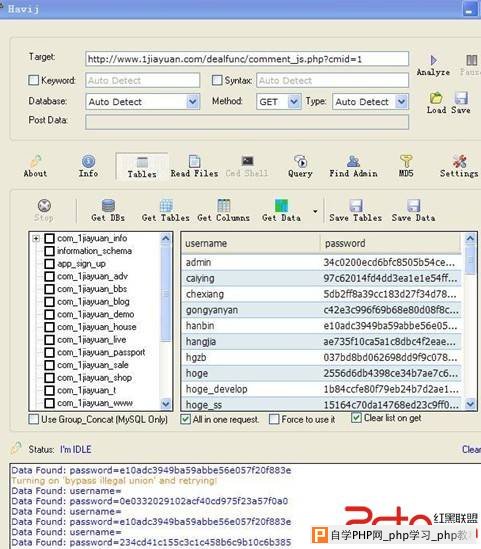Click the Target URL input field

[x=247, y=59]
